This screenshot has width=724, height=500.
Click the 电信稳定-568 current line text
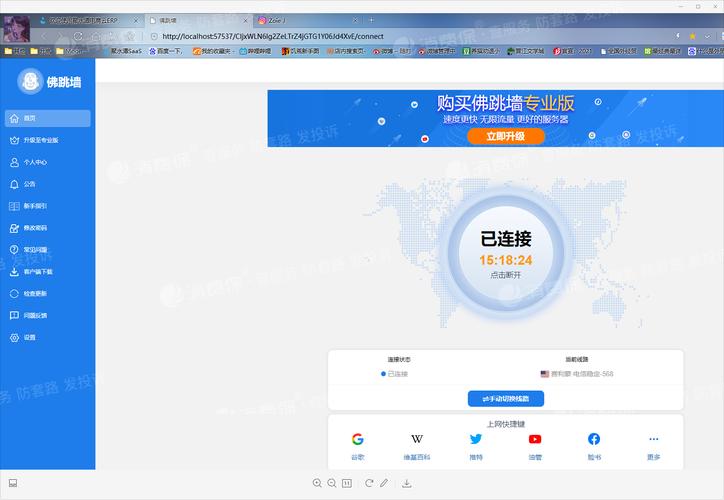pyautogui.click(x=593, y=374)
